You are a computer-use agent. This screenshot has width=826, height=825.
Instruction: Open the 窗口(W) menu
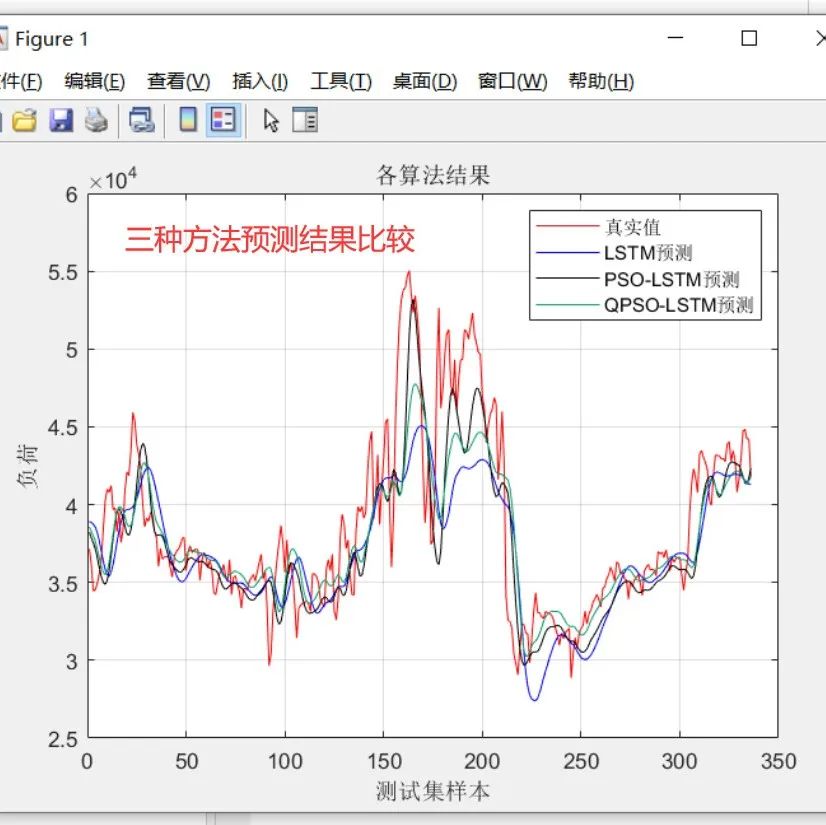tap(513, 82)
